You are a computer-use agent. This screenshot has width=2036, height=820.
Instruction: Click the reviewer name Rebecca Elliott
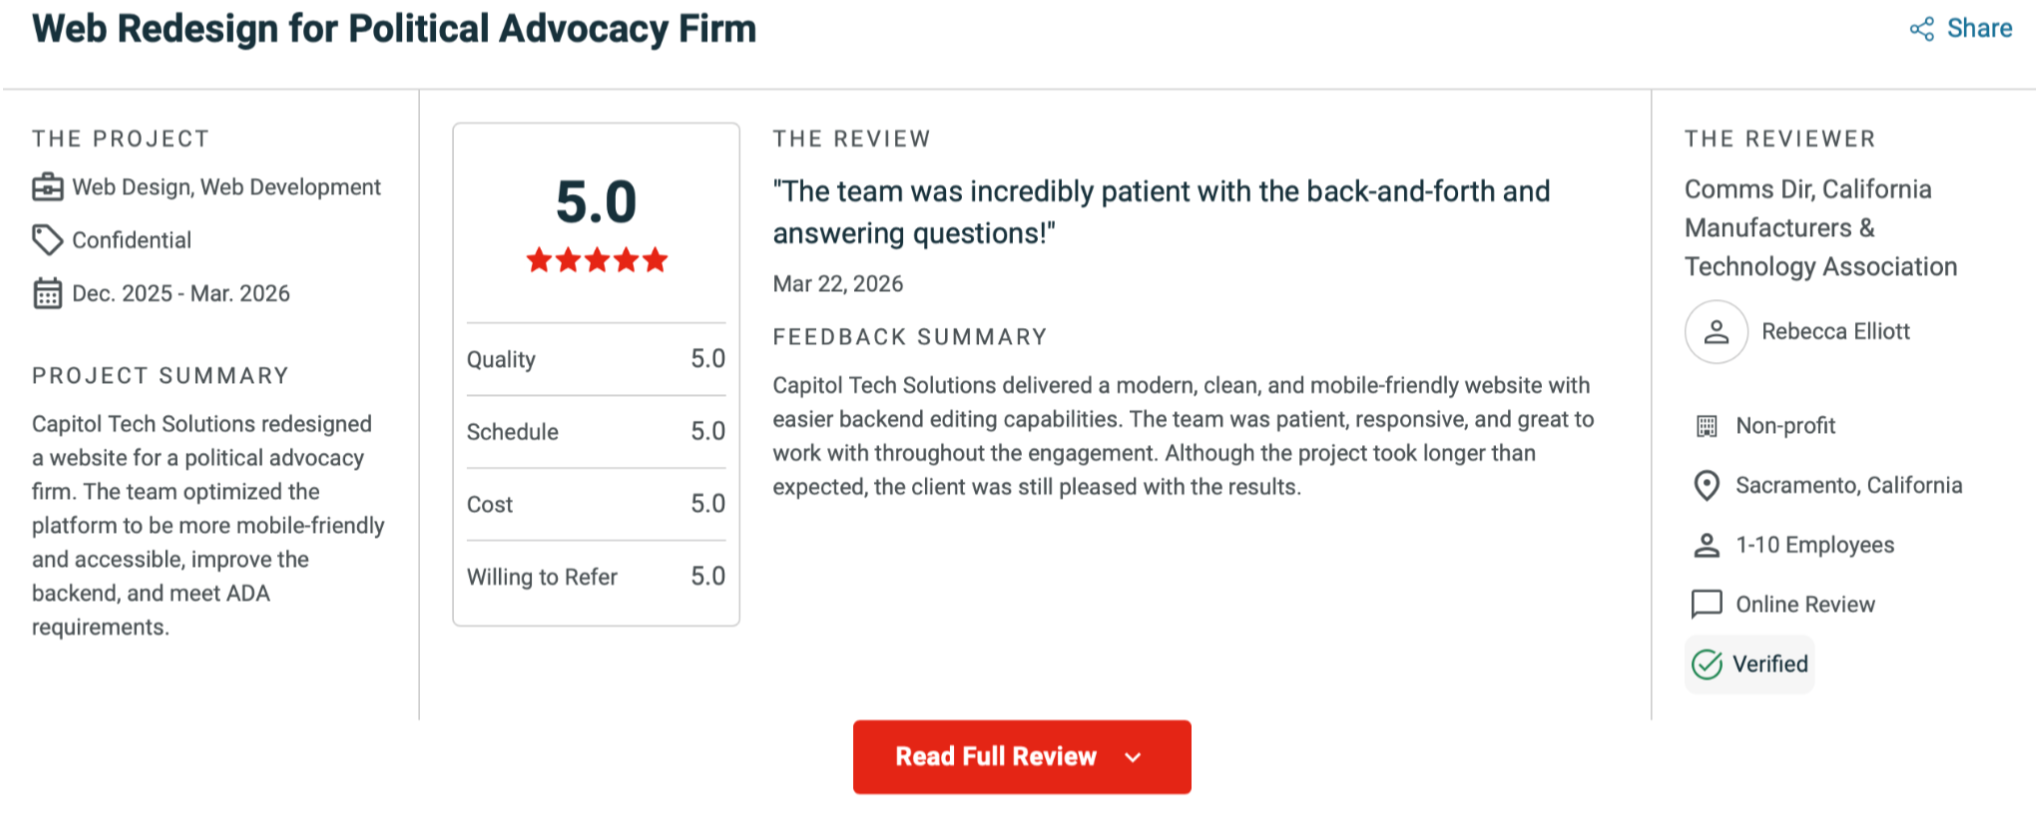pos(1835,332)
